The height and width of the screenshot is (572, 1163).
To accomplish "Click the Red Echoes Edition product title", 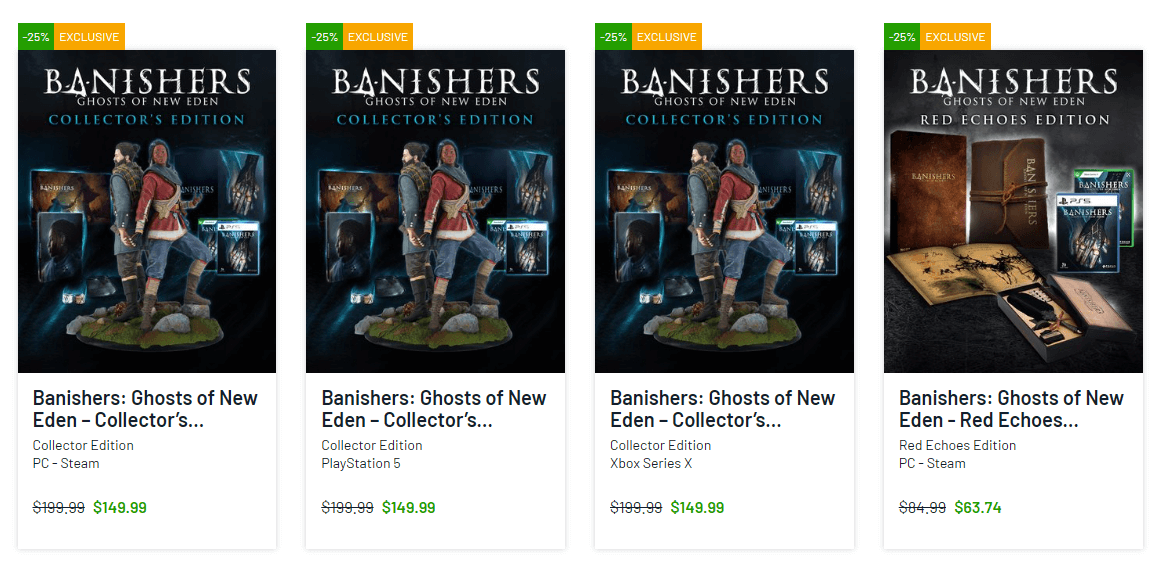I will [1011, 409].
